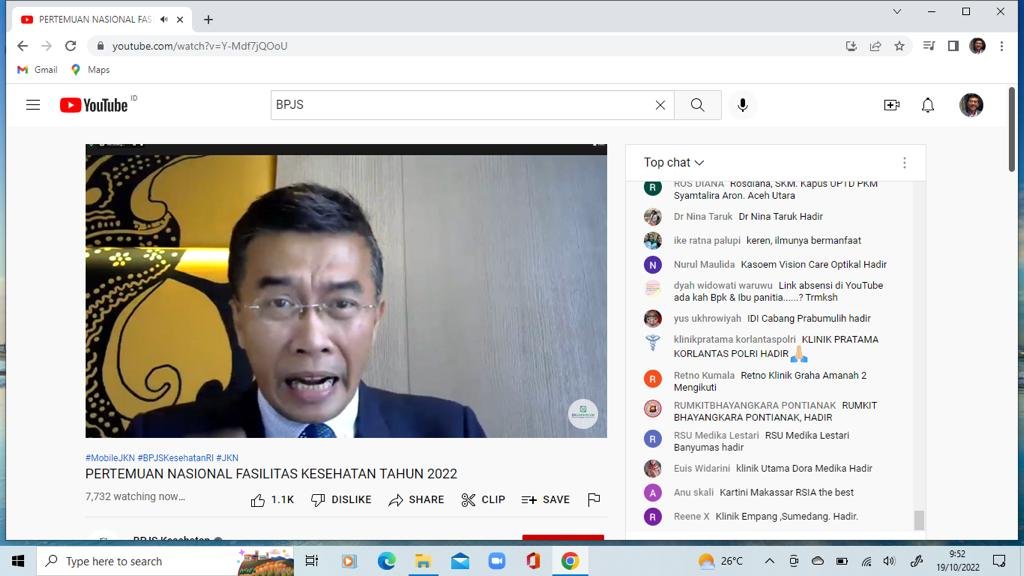Dislike this video
This screenshot has width=1024, height=576.
(341, 500)
